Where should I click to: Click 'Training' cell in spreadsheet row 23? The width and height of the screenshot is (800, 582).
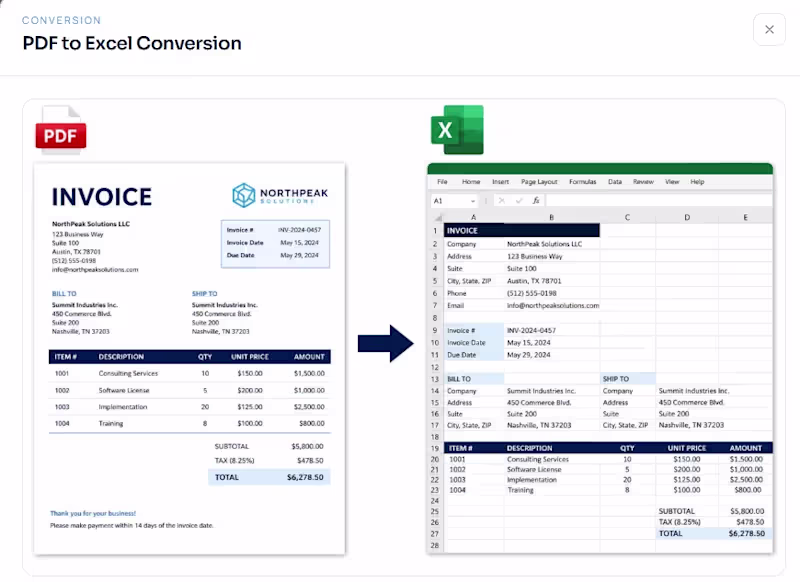pyautogui.click(x=552, y=490)
